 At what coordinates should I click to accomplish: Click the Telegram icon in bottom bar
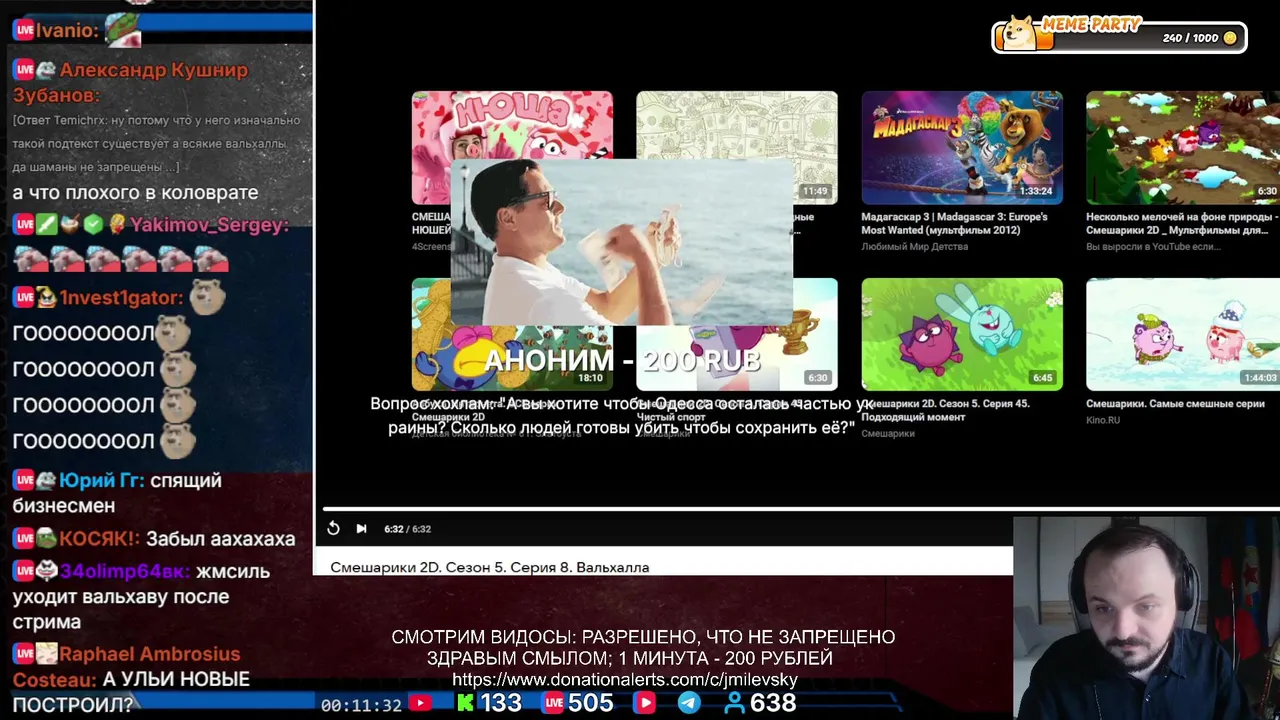689,703
